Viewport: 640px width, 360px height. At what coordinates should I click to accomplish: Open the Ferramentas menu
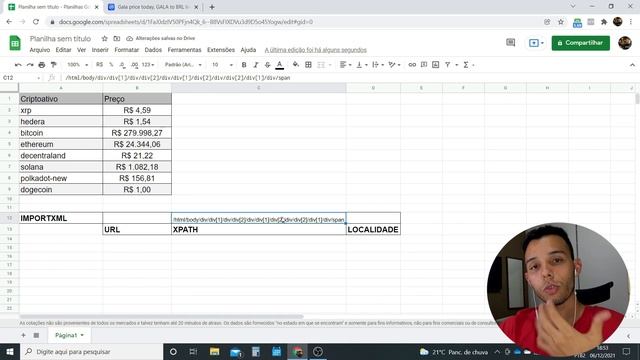[184, 50]
